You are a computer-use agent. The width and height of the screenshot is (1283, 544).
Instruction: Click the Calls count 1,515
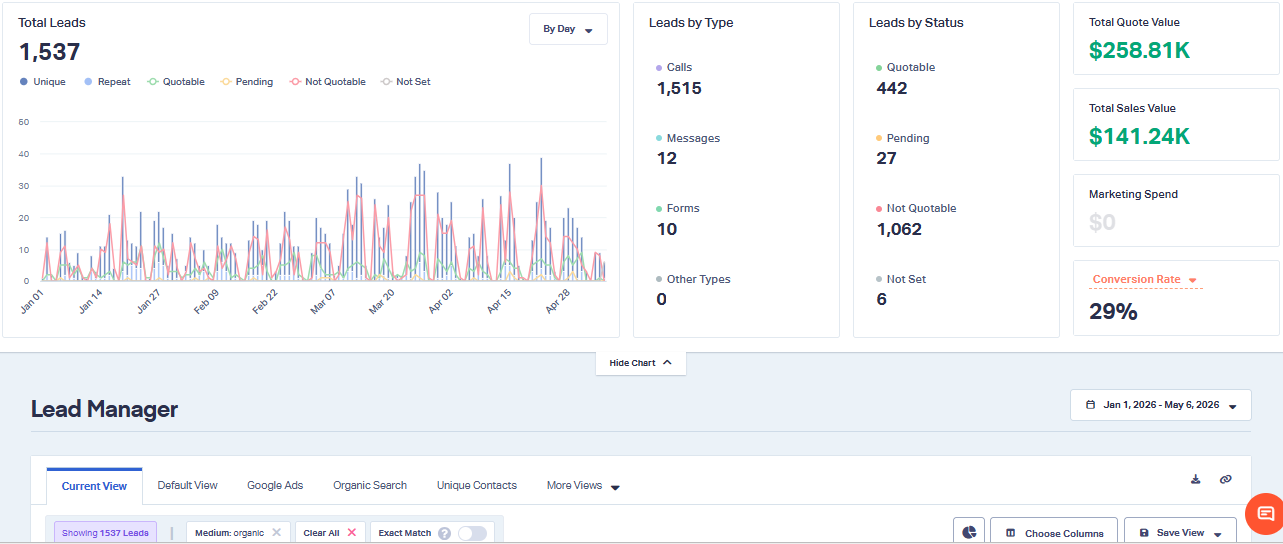coord(679,88)
